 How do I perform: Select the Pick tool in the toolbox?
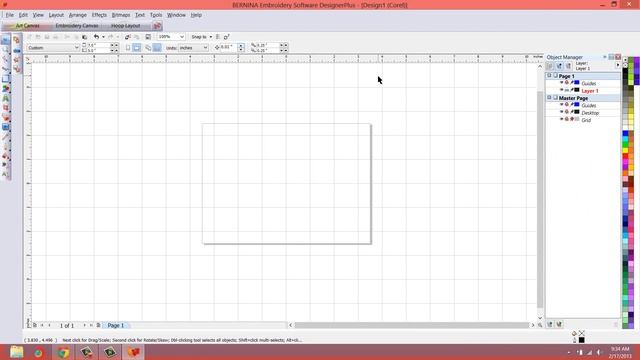[x=5, y=40]
